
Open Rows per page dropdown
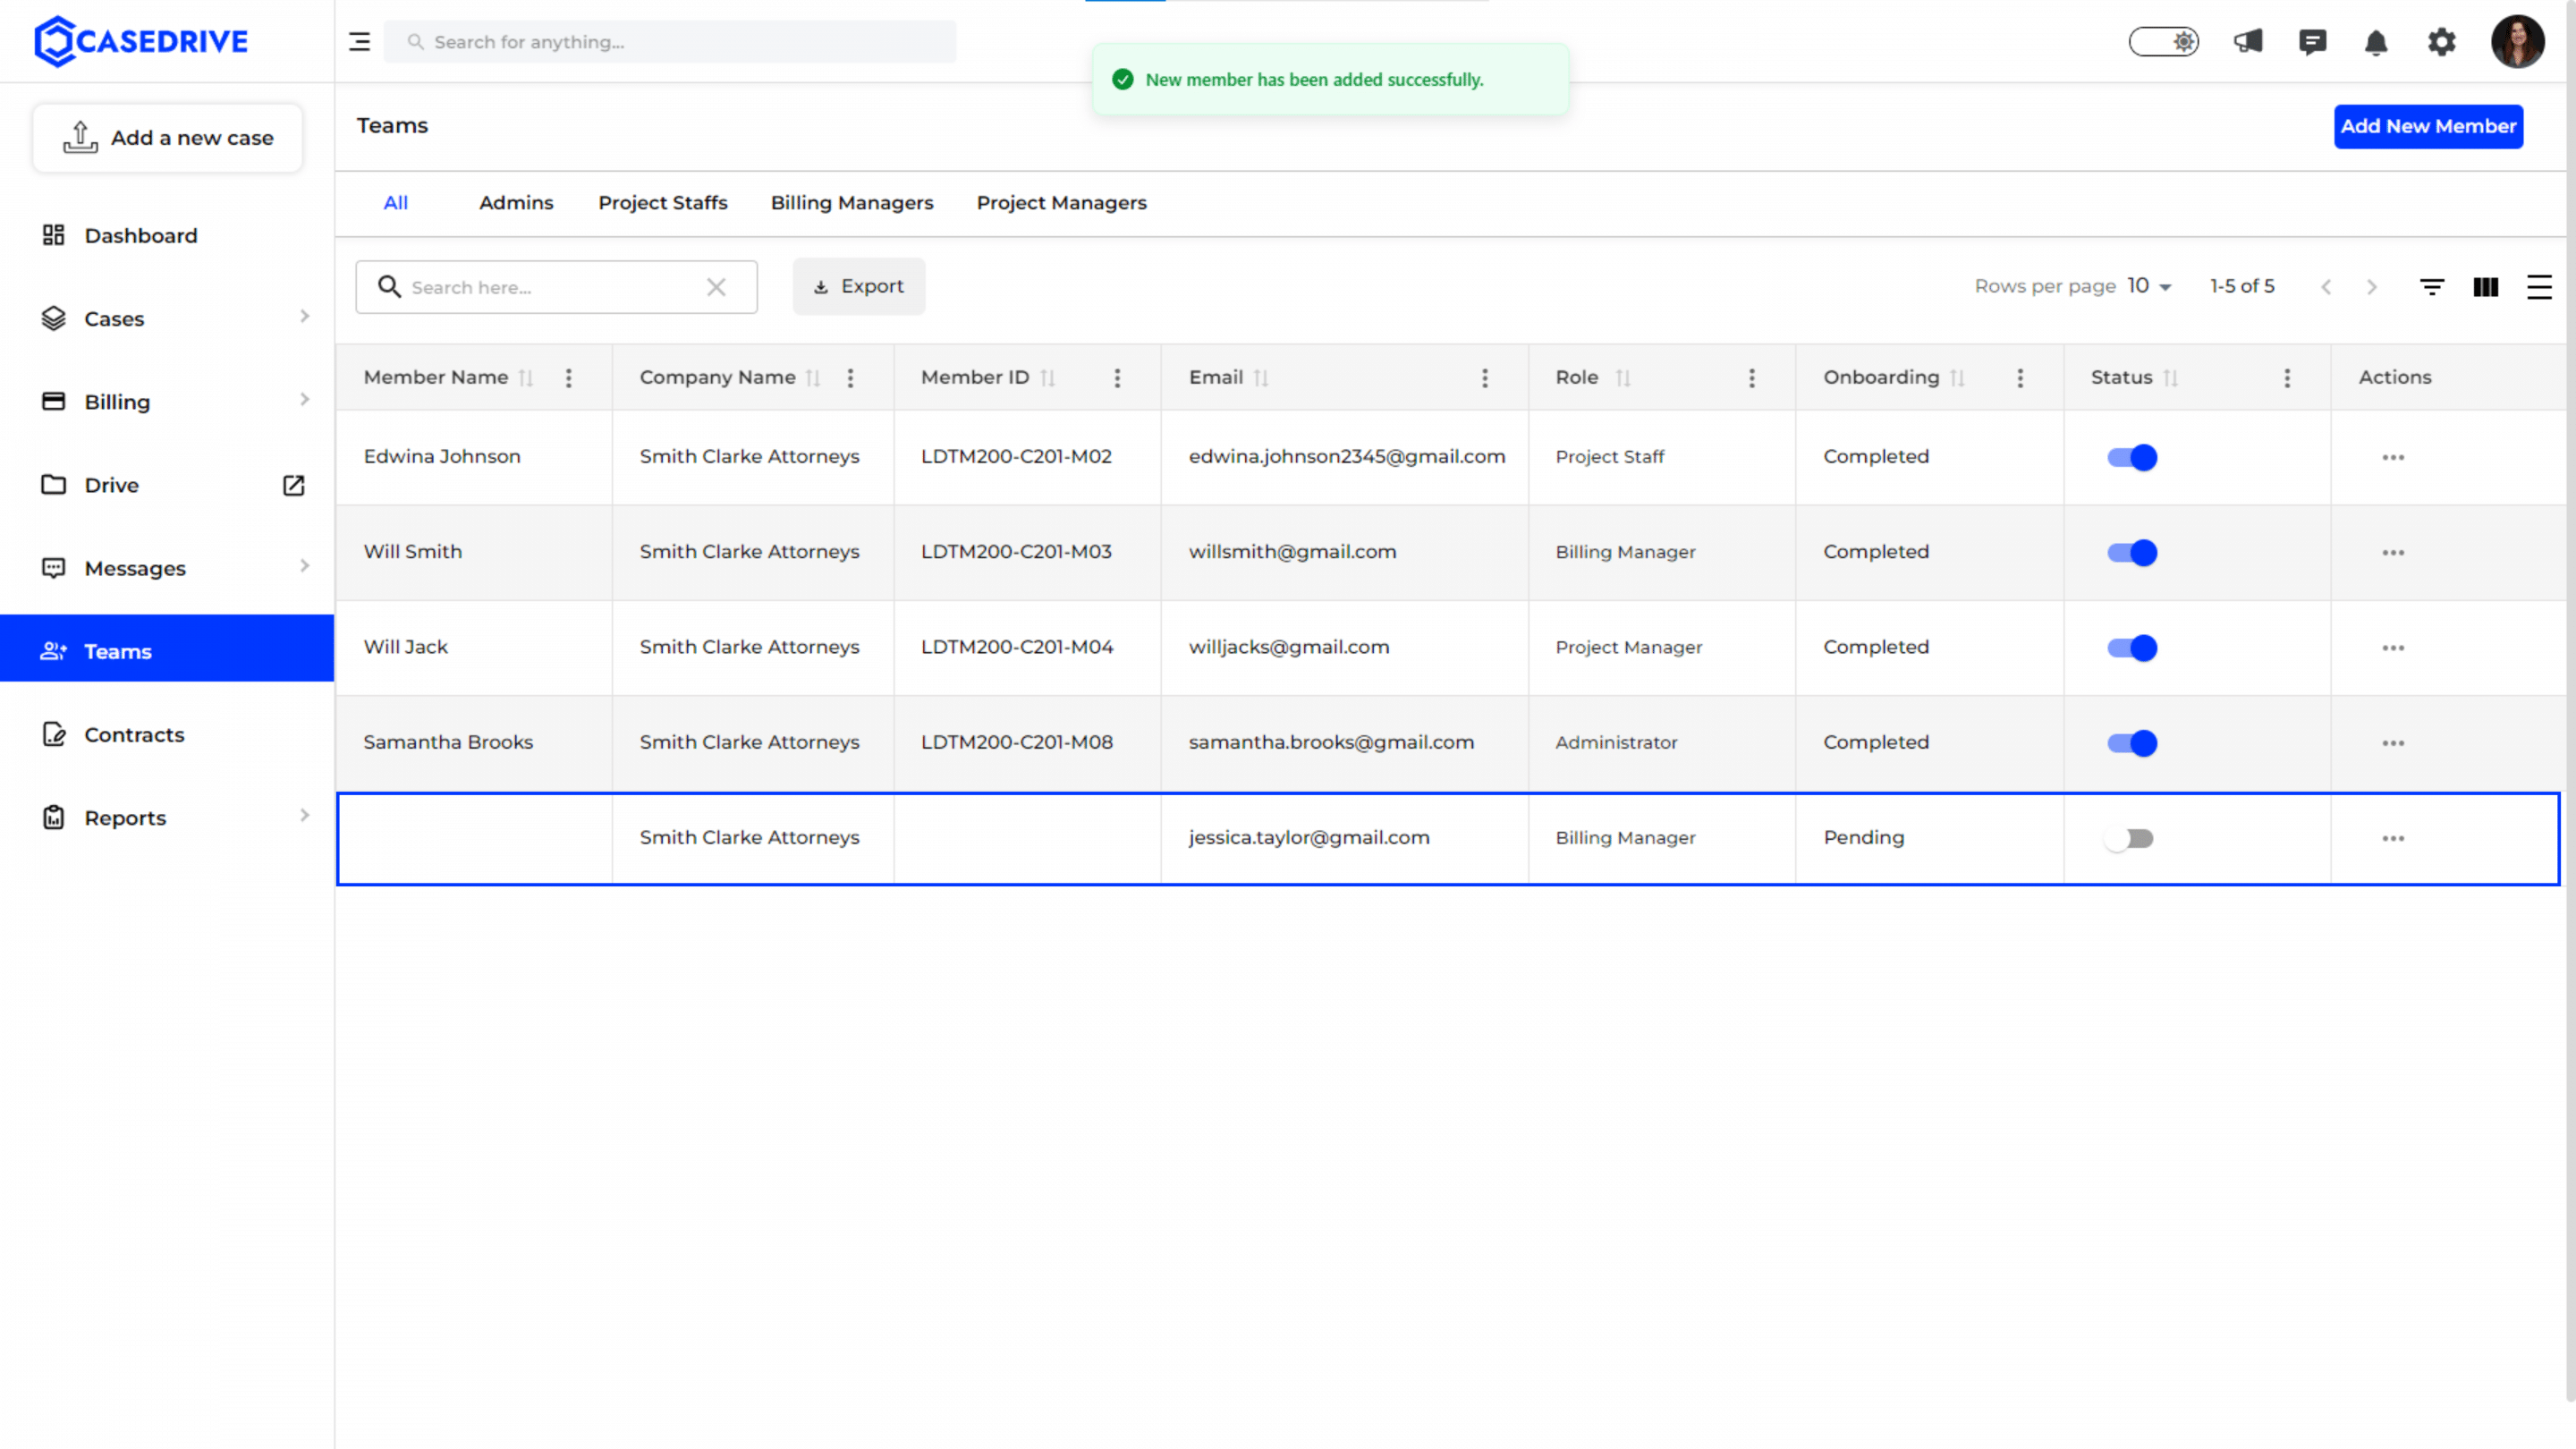click(2149, 287)
